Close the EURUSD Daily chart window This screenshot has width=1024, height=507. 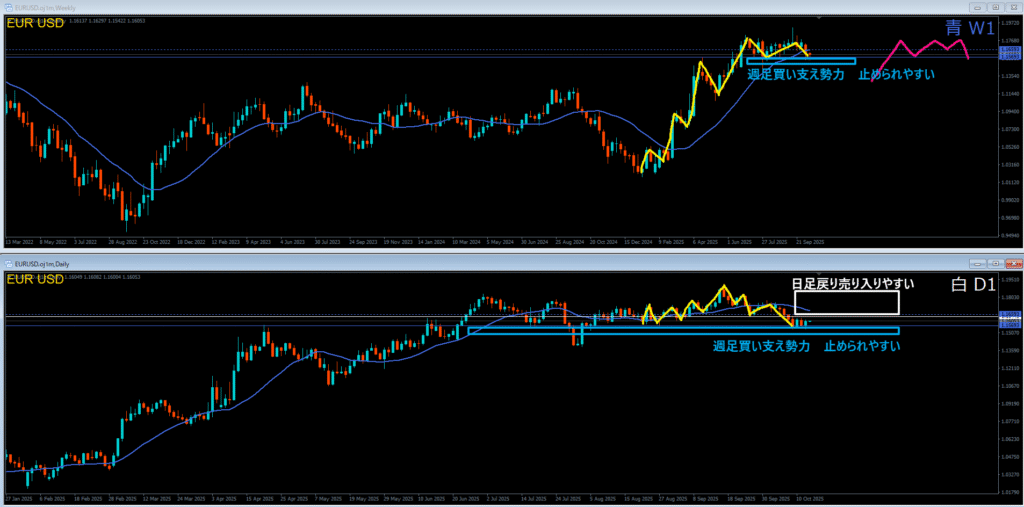pyautogui.click(x=1012, y=264)
